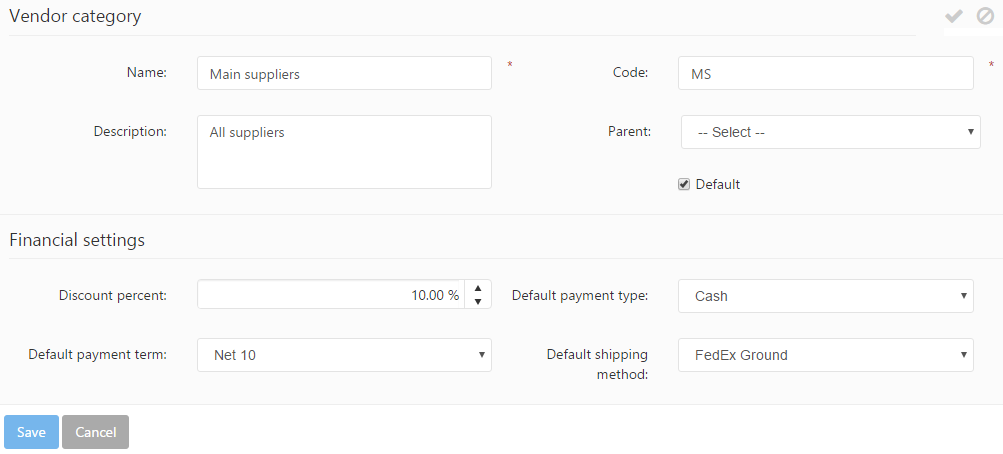Click the checkmark apply icon
The image size is (1003, 454).
pyautogui.click(x=954, y=16)
